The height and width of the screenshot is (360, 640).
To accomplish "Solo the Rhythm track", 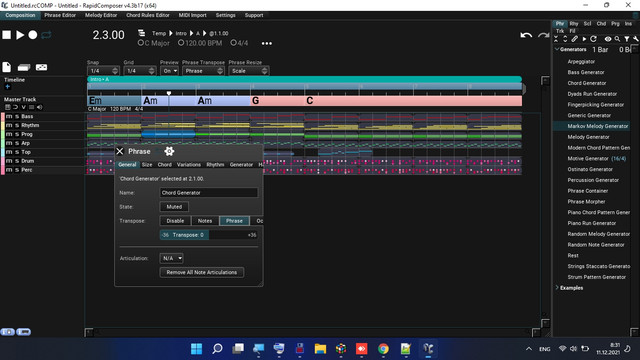I will [x=17, y=125].
